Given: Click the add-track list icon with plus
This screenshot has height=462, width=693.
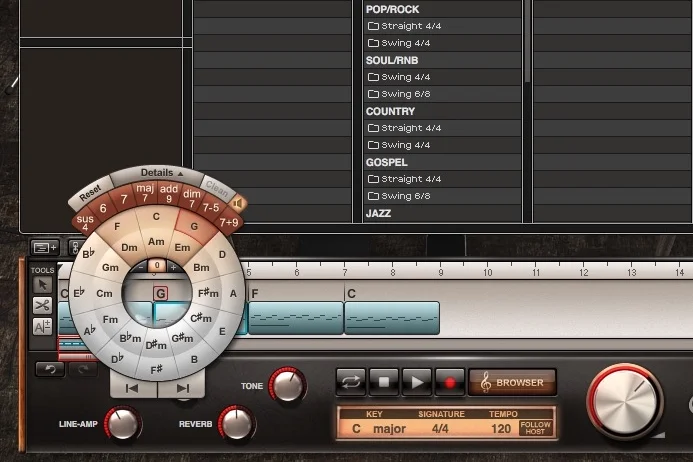Looking at the screenshot, I should pos(45,248).
